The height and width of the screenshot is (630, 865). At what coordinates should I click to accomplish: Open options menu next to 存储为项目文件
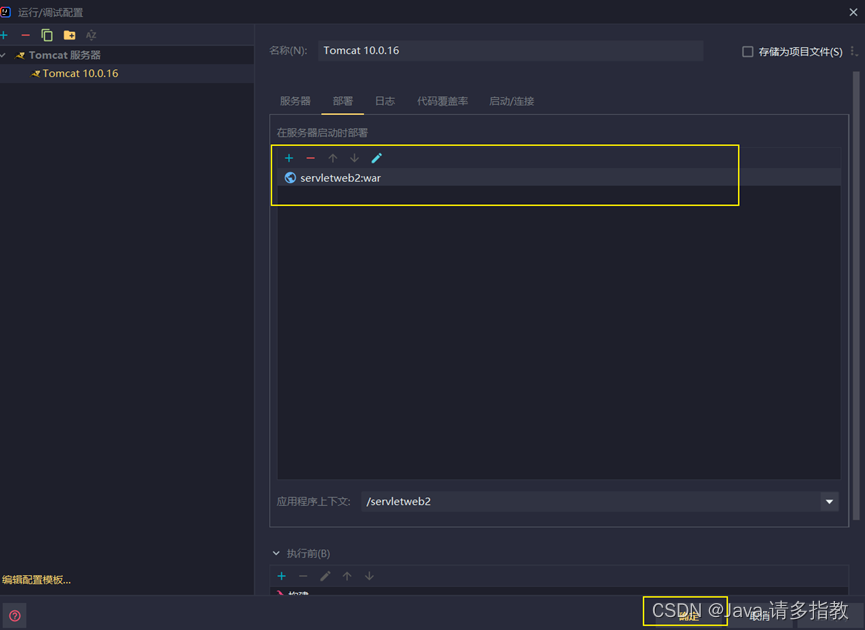pos(853,51)
